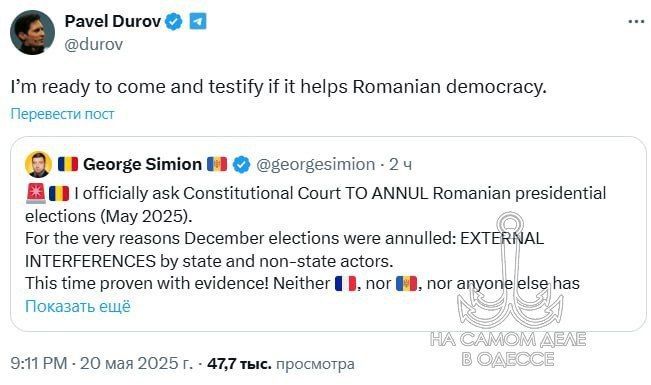Click the Telegram affiliation badge icon

click(x=198, y=21)
